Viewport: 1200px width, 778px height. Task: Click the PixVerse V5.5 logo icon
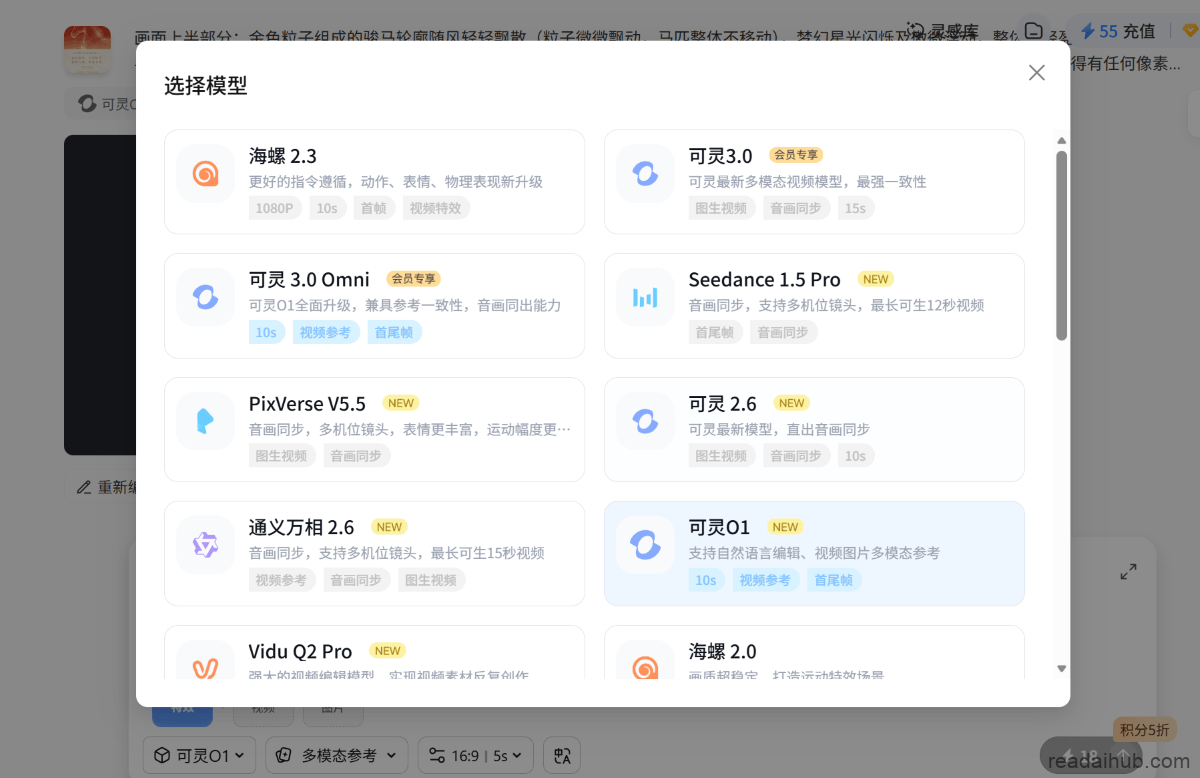click(x=206, y=421)
